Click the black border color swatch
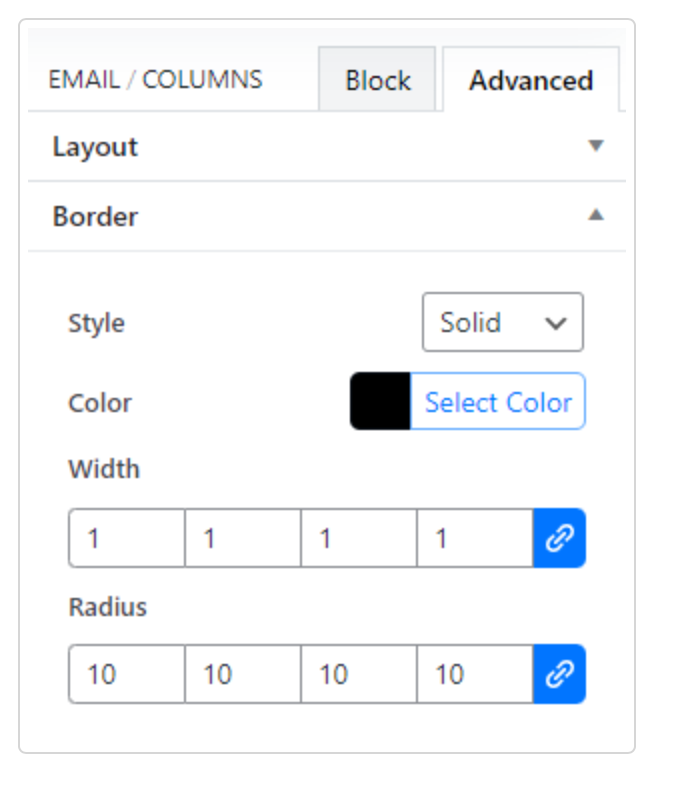Viewport: 678px width, 788px height. pos(380,402)
